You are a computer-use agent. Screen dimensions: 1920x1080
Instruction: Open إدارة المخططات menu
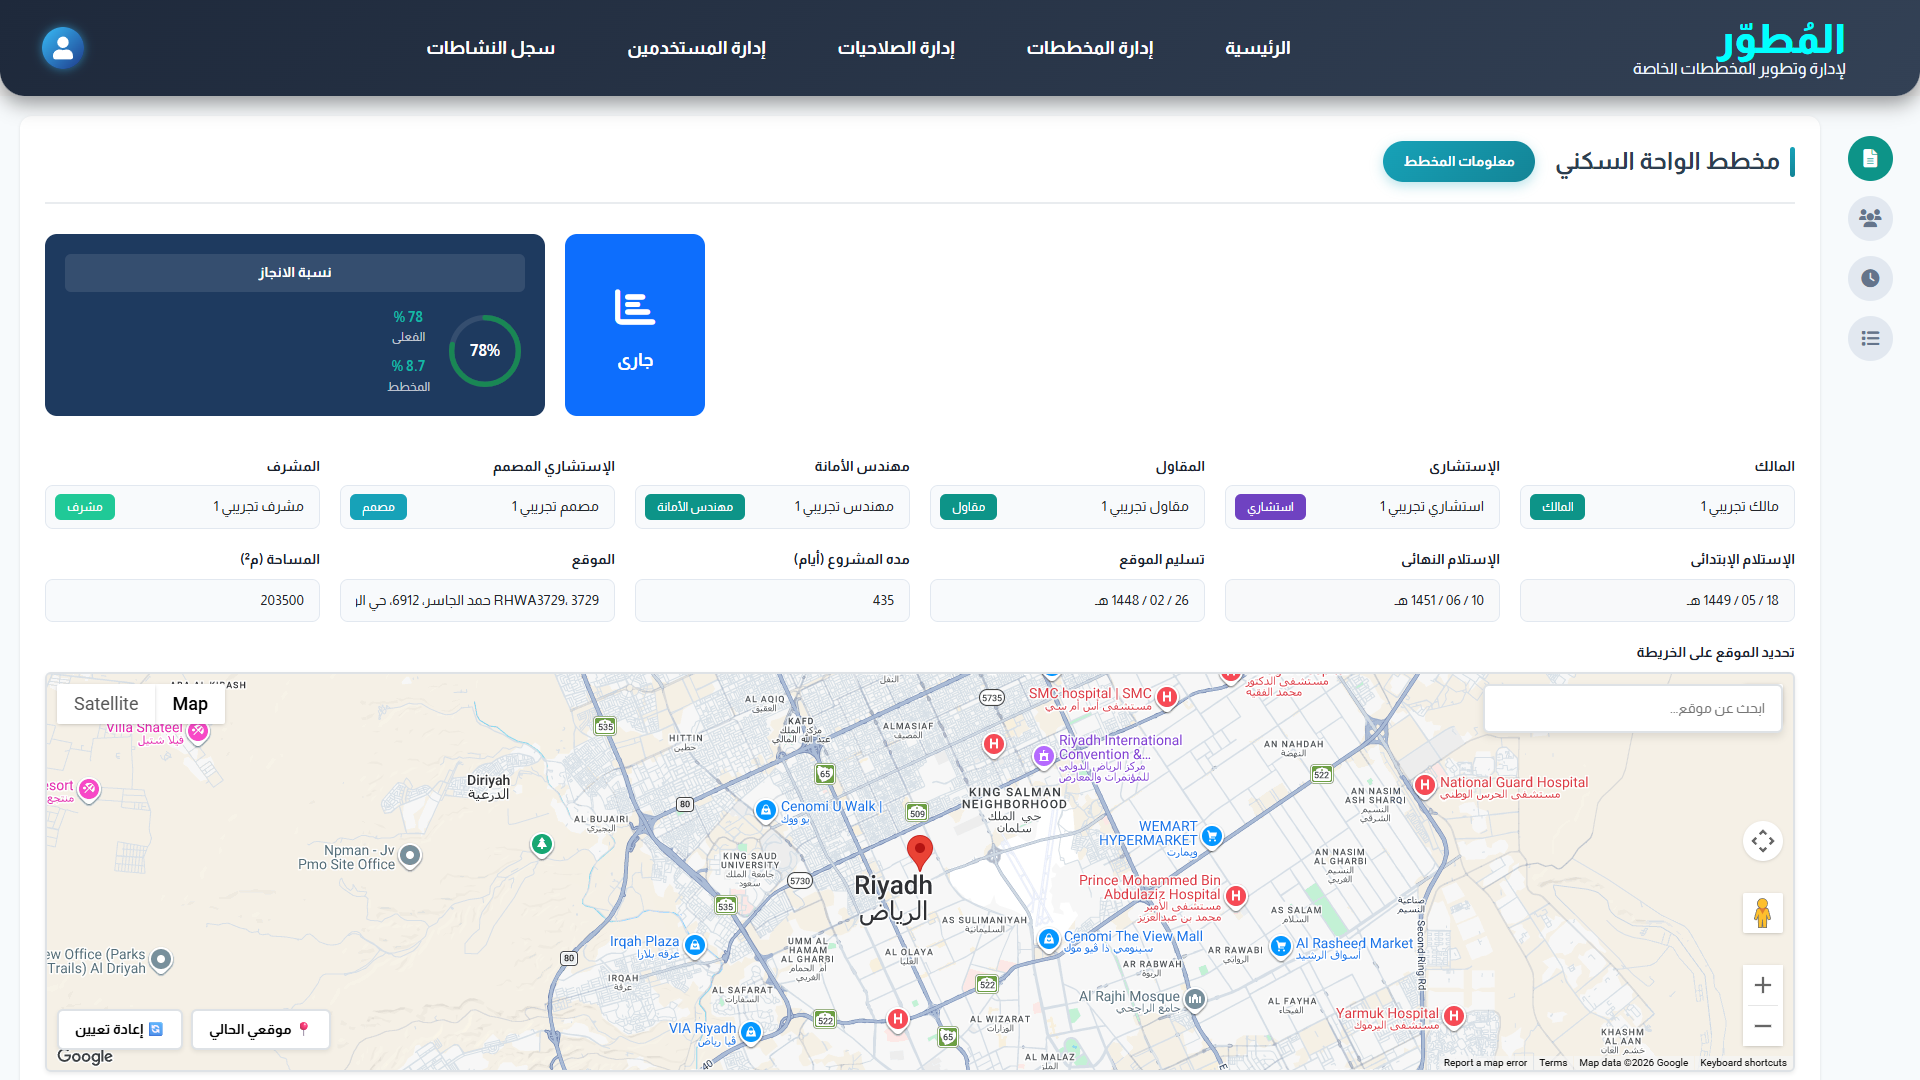[x=1090, y=48]
